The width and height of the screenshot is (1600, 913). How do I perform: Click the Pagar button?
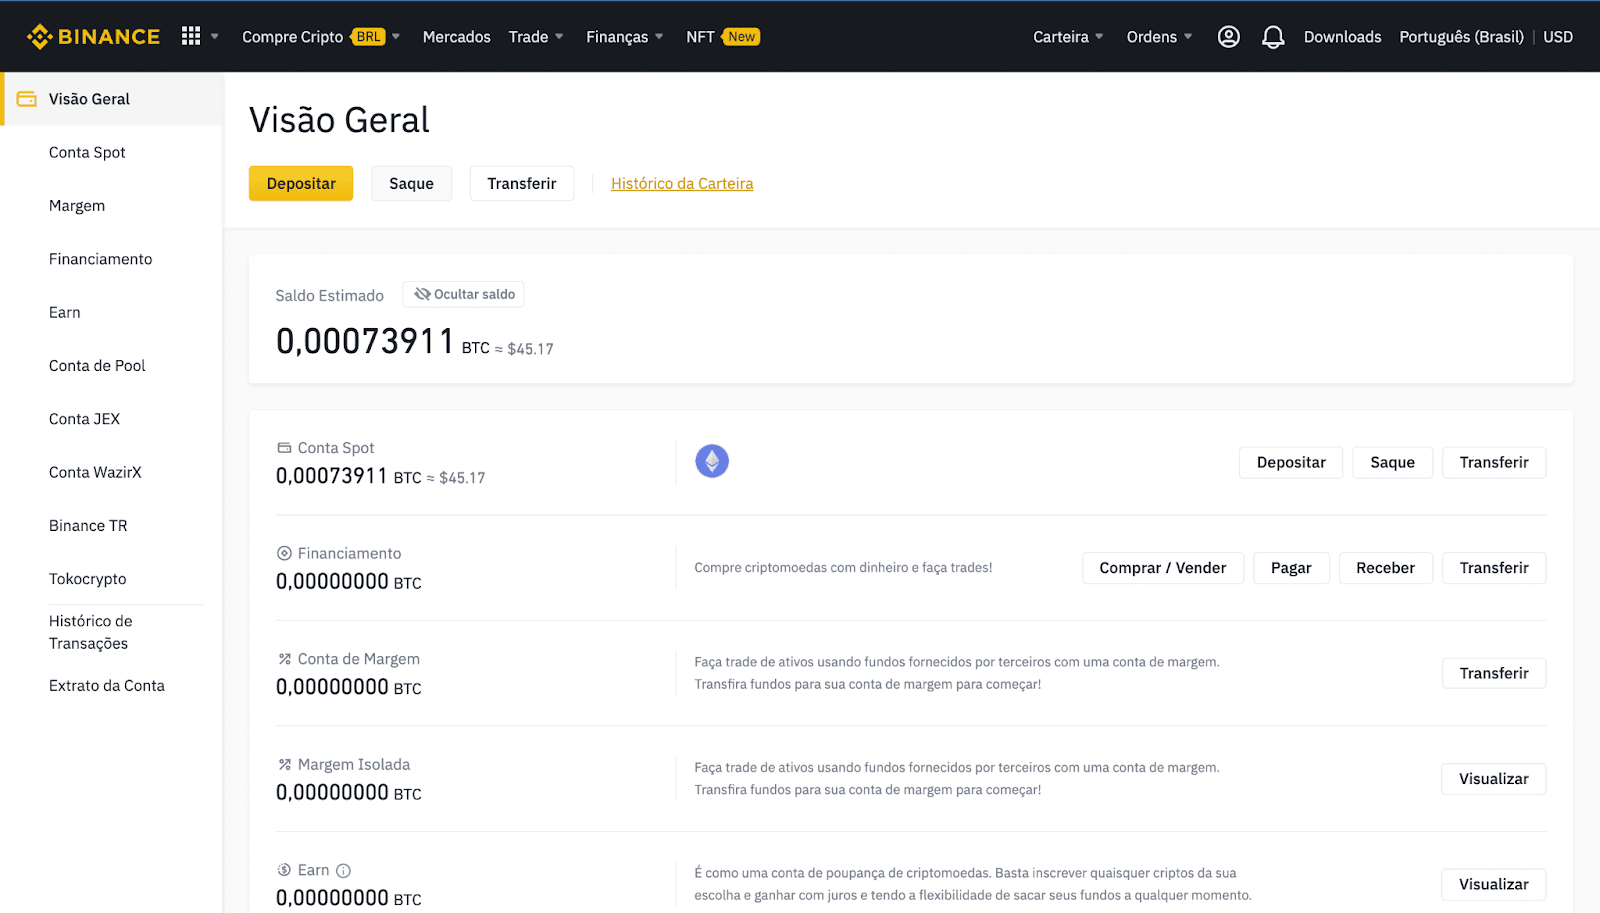point(1291,568)
